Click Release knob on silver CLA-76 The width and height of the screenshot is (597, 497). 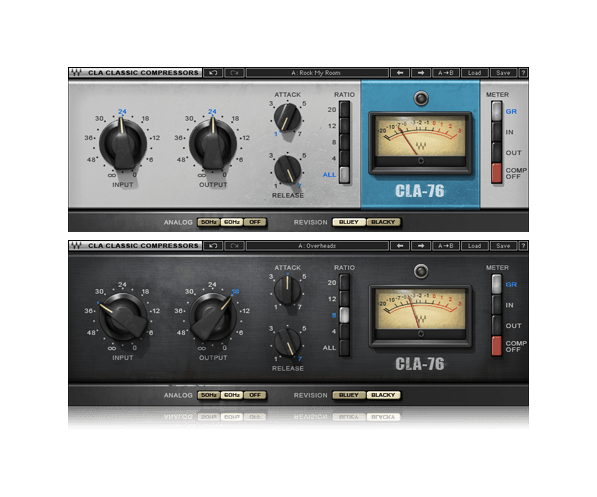pyautogui.click(x=287, y=169)
